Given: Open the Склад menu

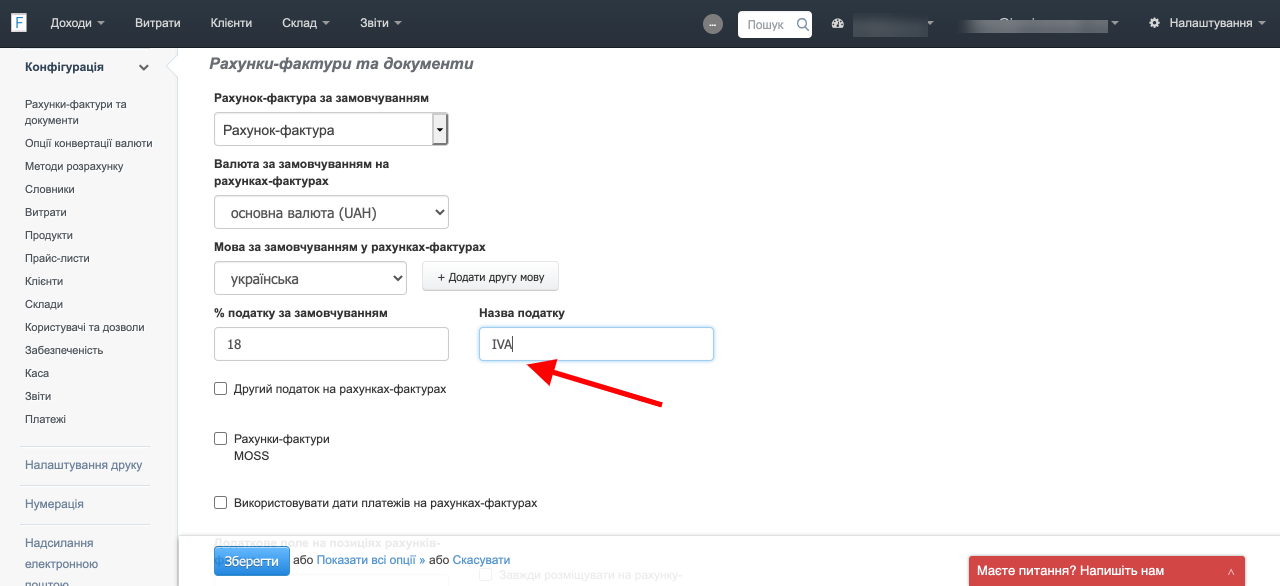Looking at the screenshot, I should pos(304,23).
